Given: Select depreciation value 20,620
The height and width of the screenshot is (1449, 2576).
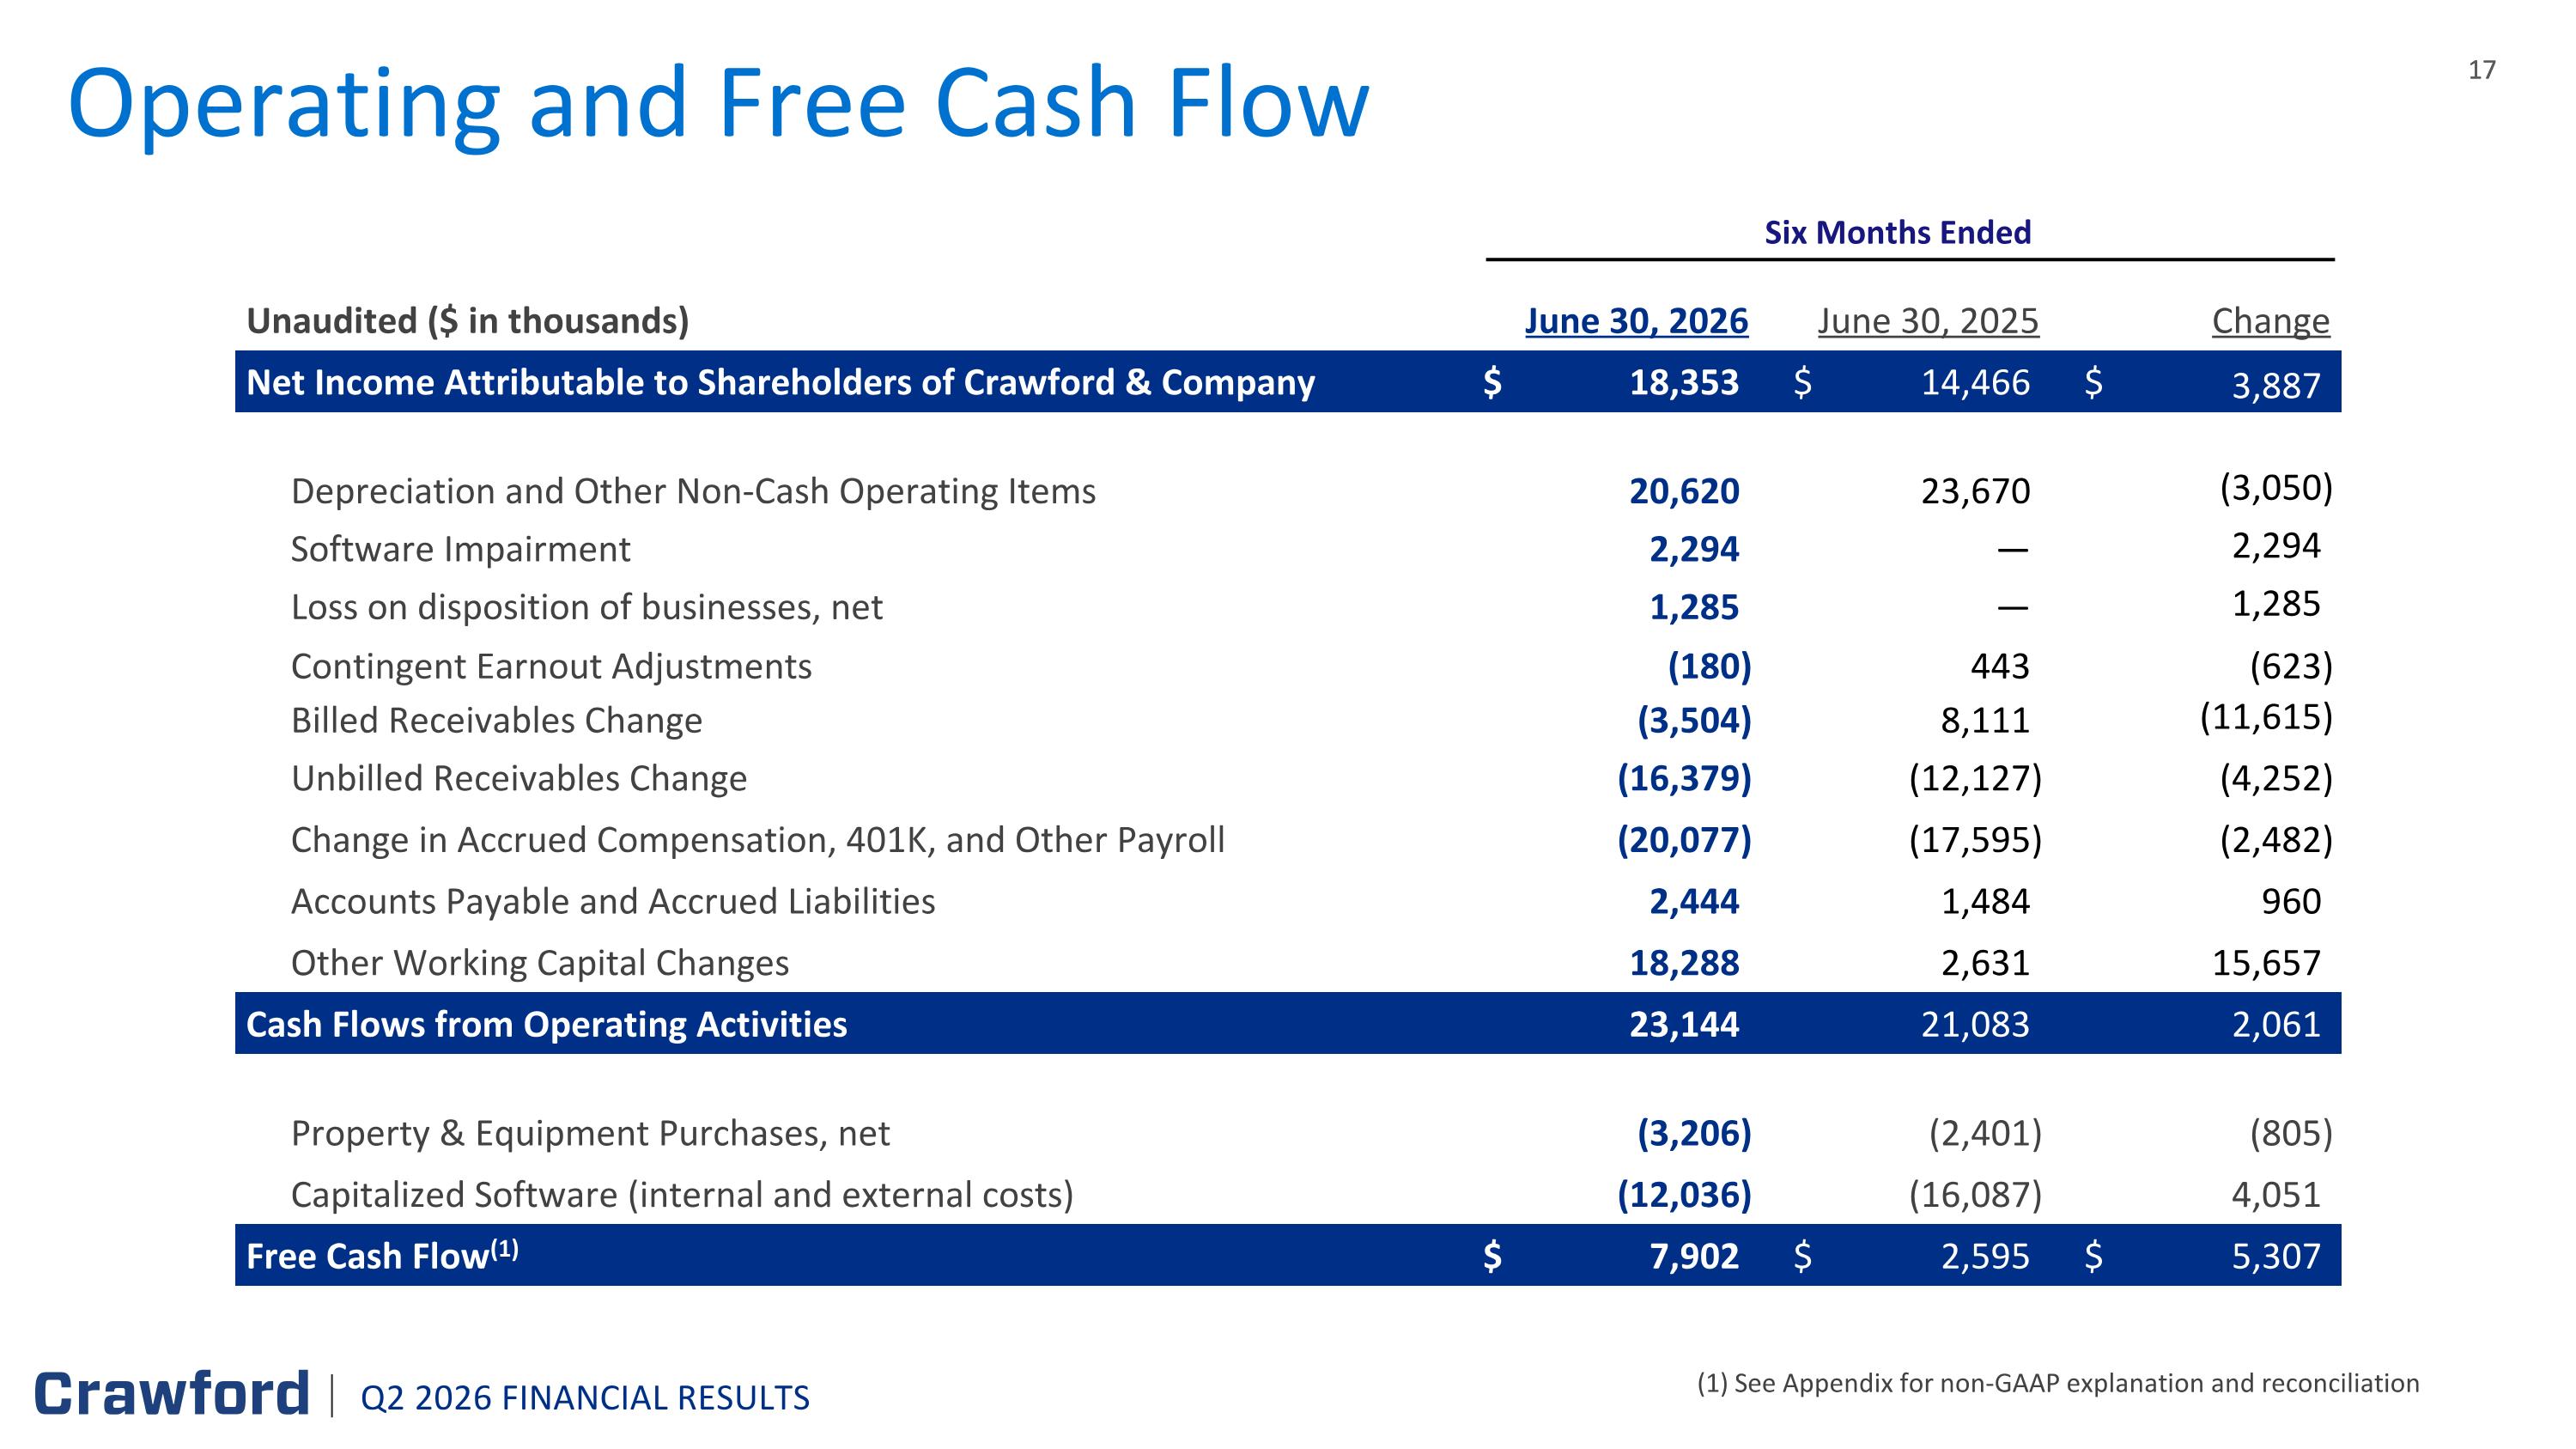Looking at the screenshot, I should (1684, 491).
